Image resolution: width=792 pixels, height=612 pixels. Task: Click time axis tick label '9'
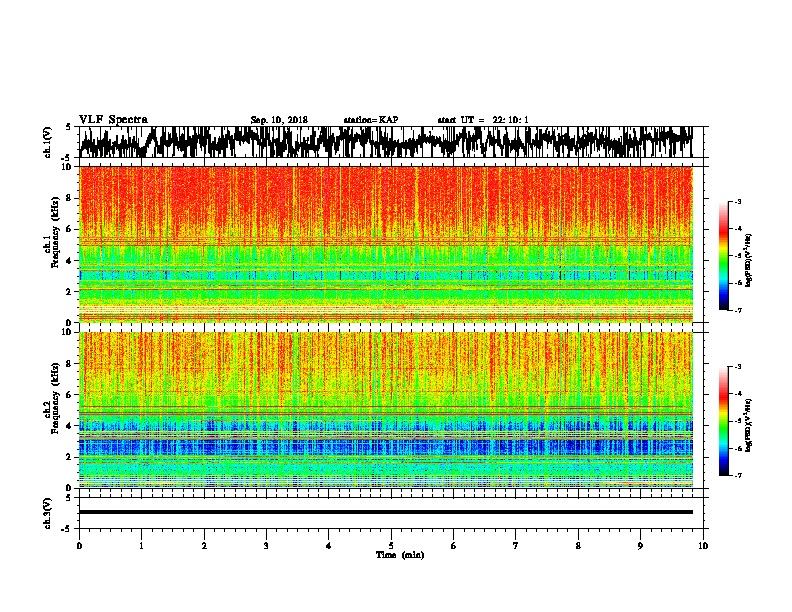tap(640, 546)
